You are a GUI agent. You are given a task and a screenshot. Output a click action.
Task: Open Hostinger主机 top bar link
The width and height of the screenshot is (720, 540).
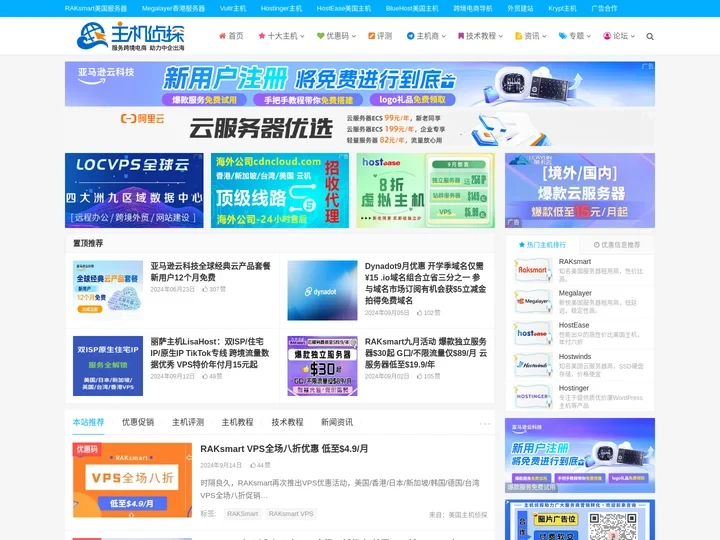281,8
